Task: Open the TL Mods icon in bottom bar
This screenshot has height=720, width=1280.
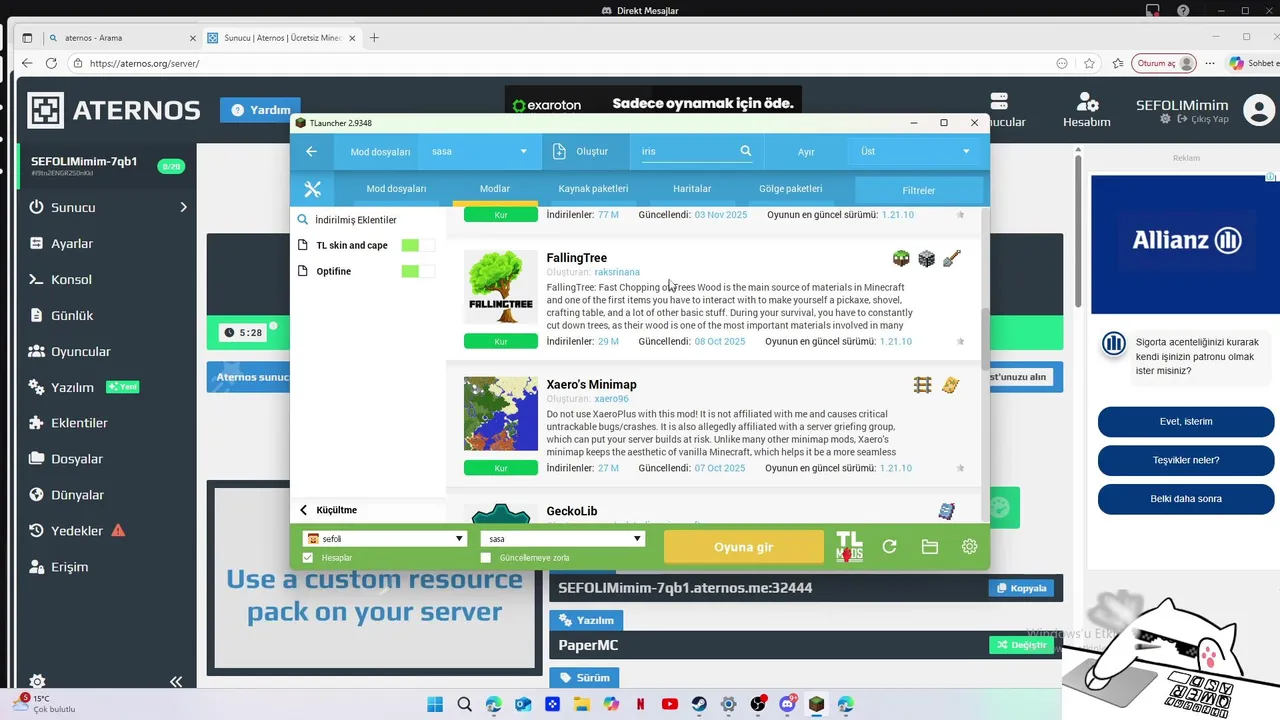Action: coord(849,546)
